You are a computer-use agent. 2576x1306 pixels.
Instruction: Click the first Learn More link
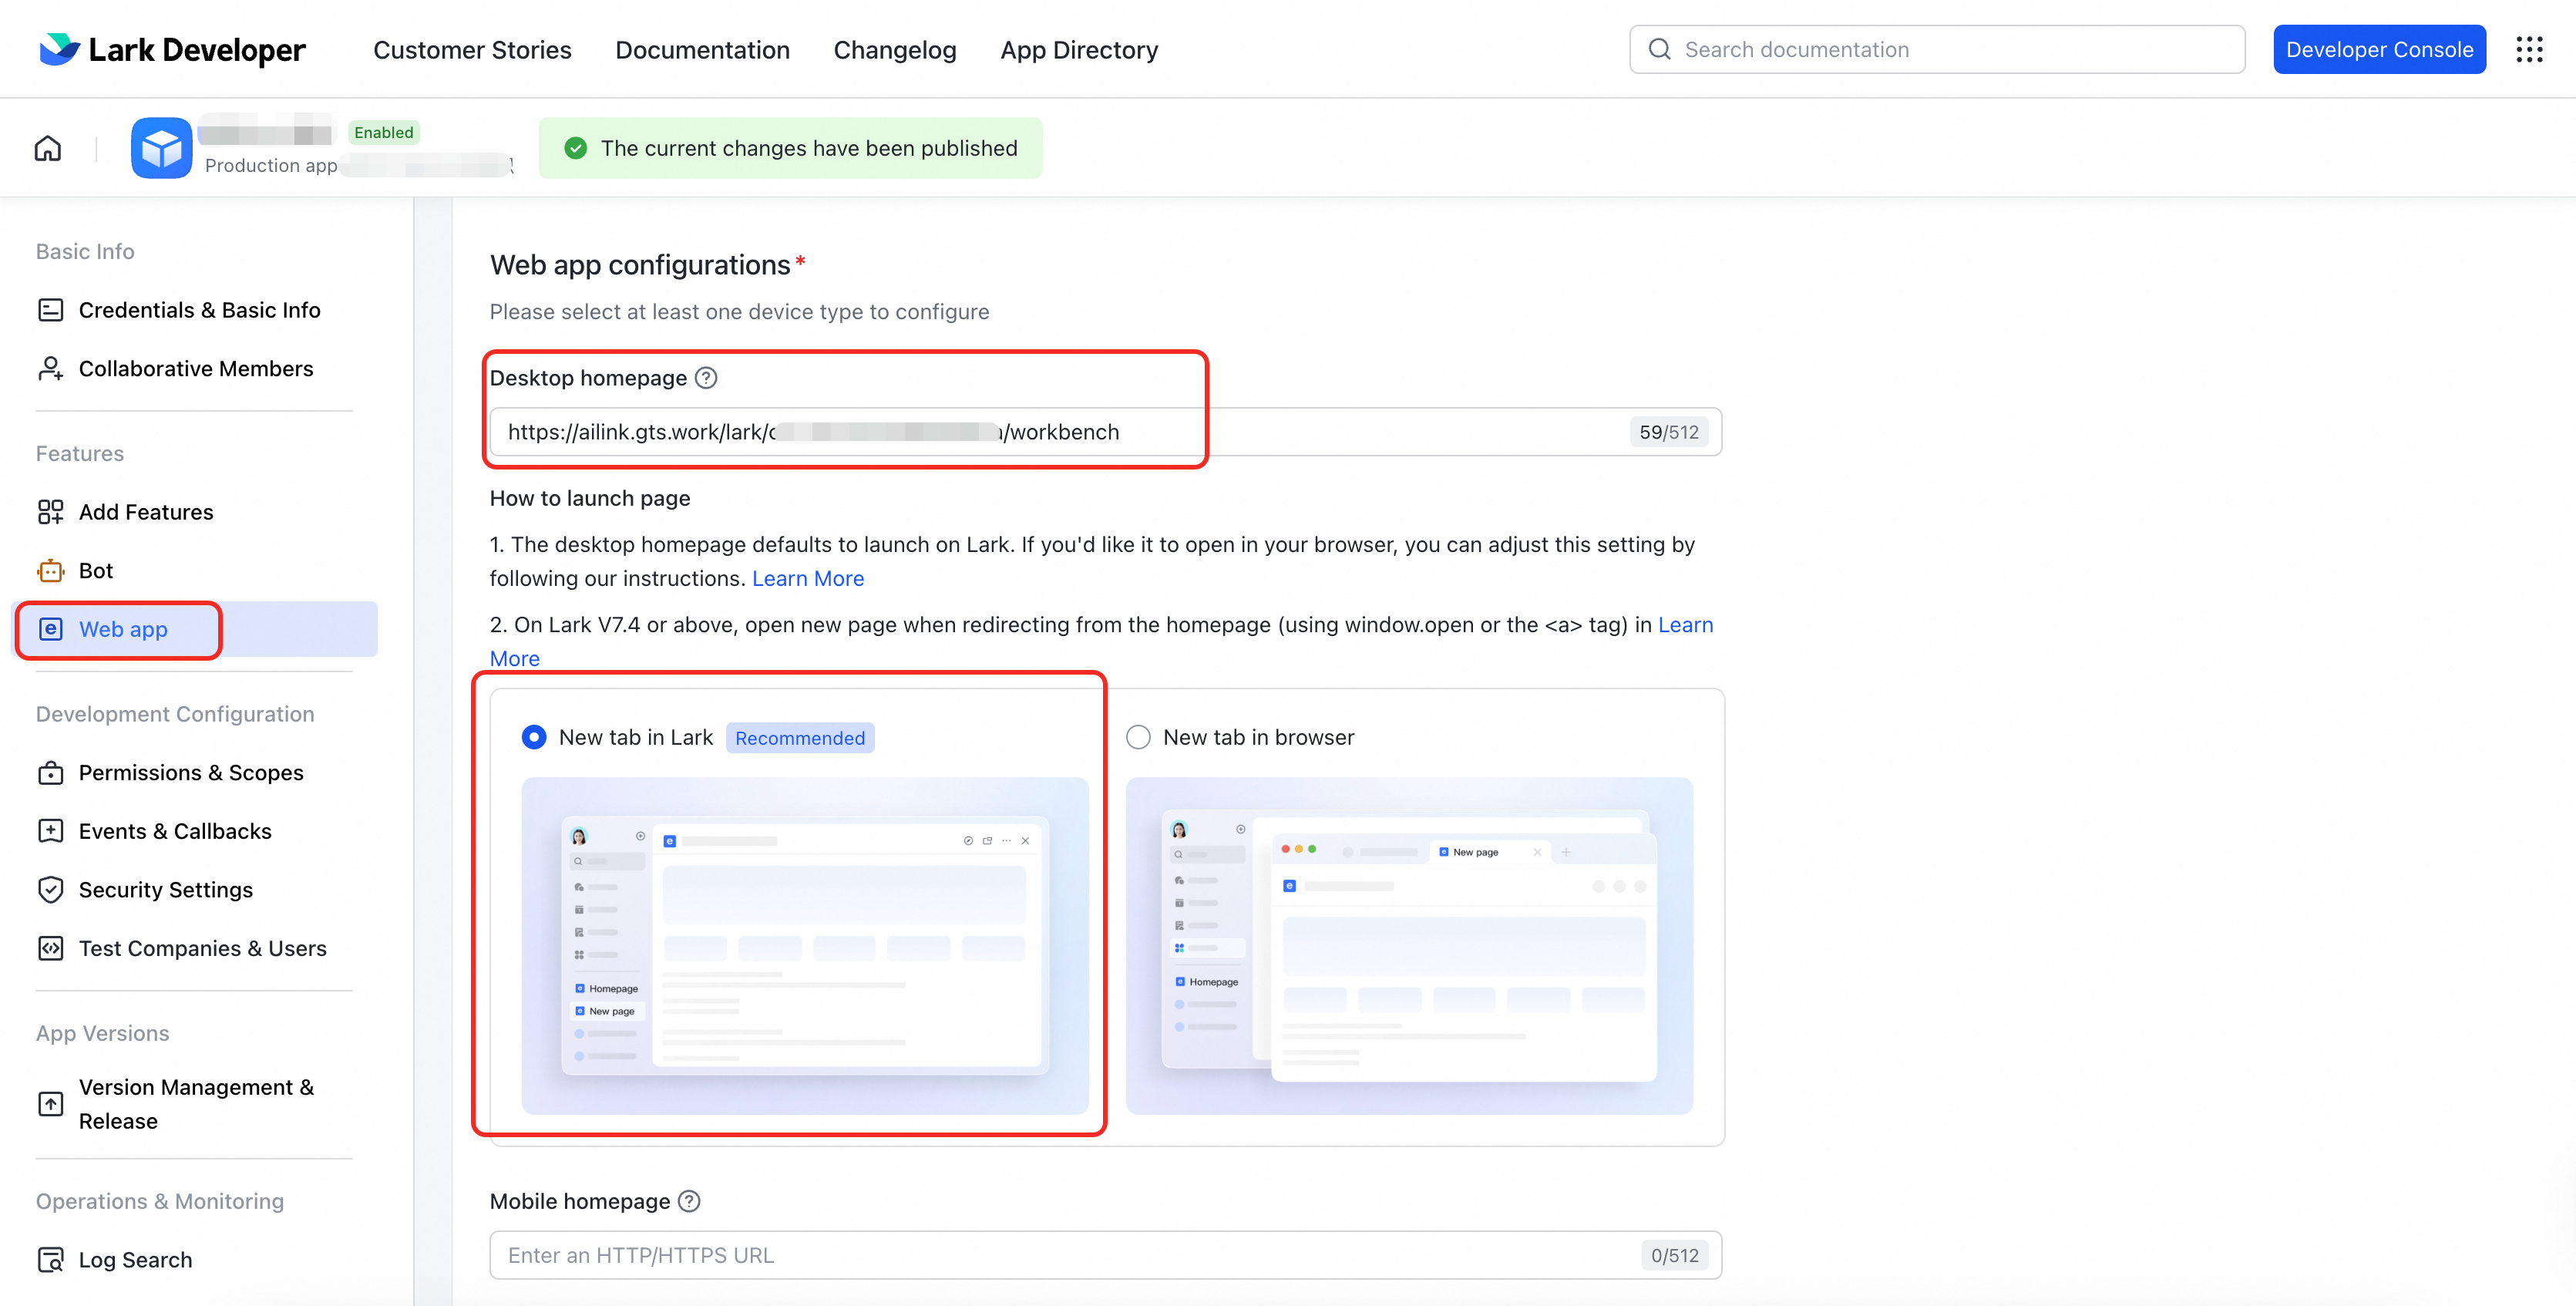pos(807,578)
